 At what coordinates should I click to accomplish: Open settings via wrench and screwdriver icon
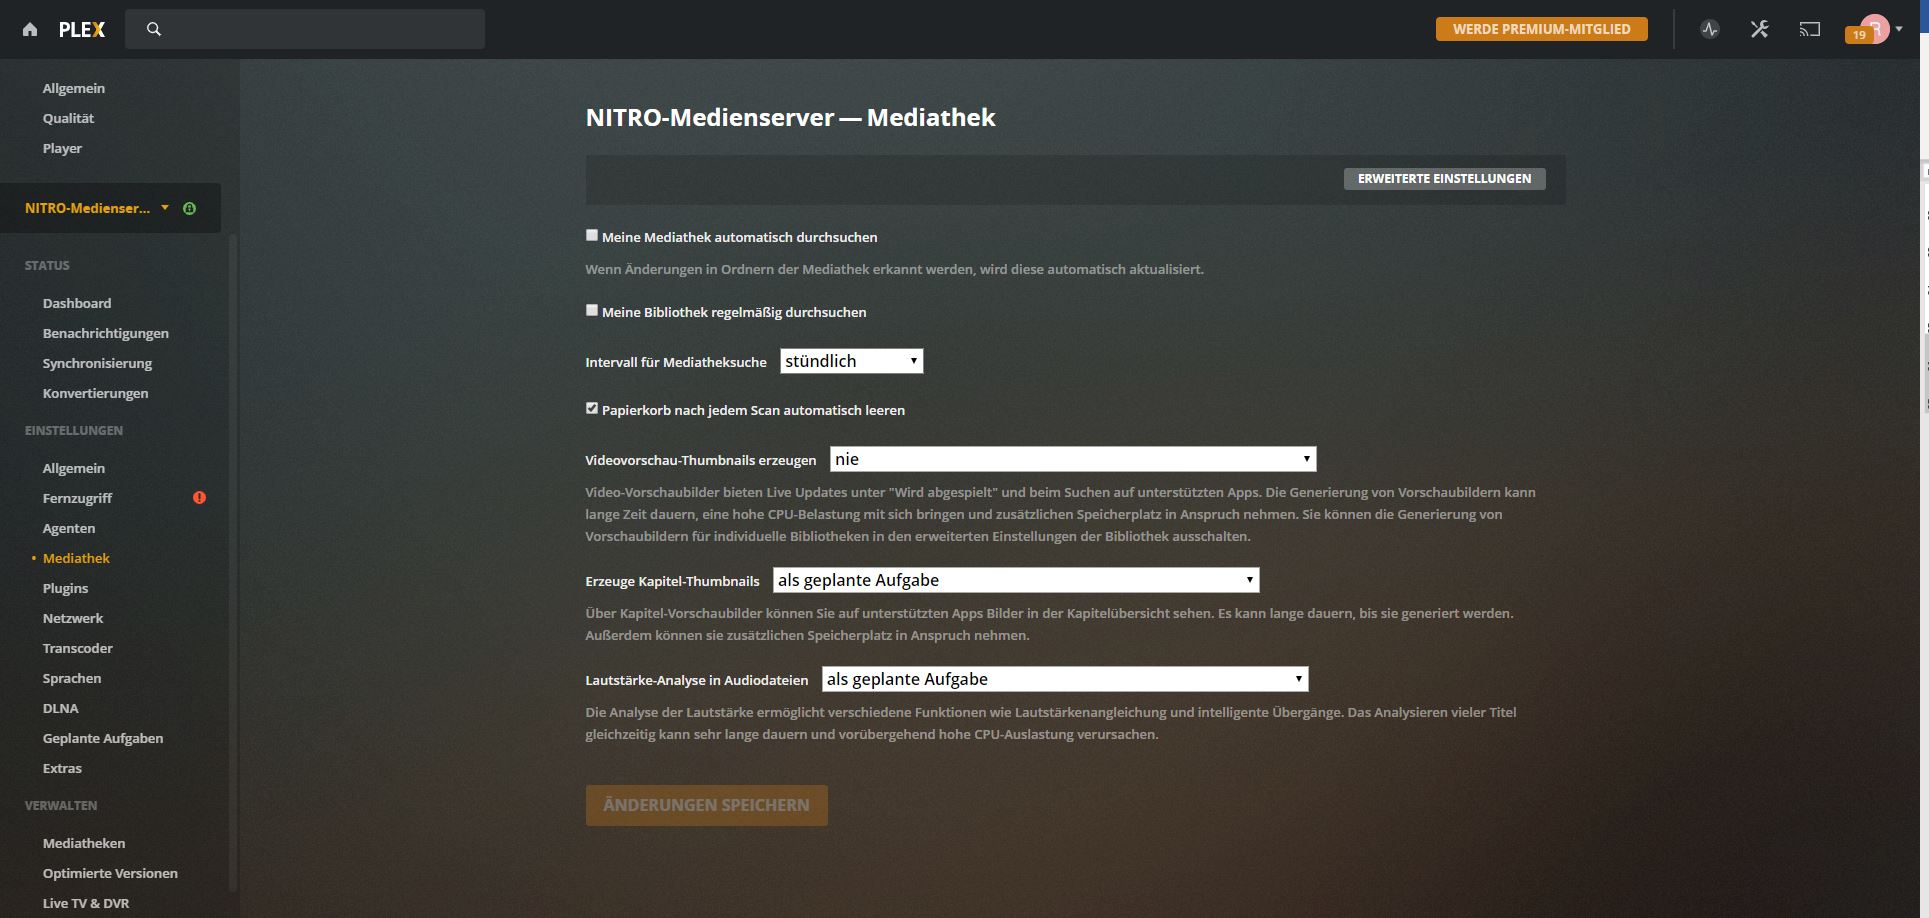tap(1760, 29)
